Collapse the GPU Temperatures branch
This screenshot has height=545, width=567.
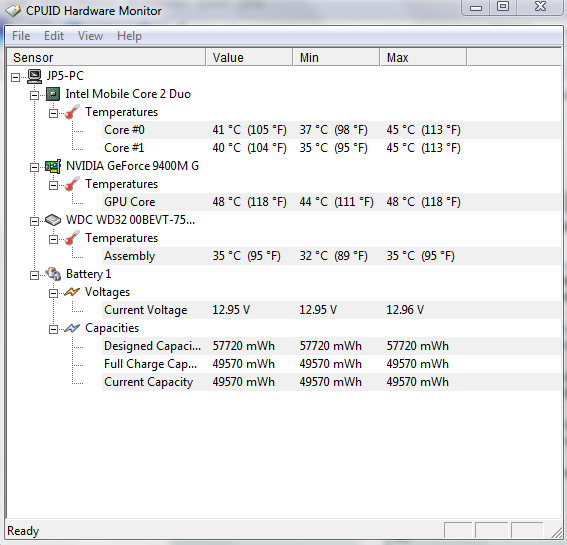[x=53, y=185]
